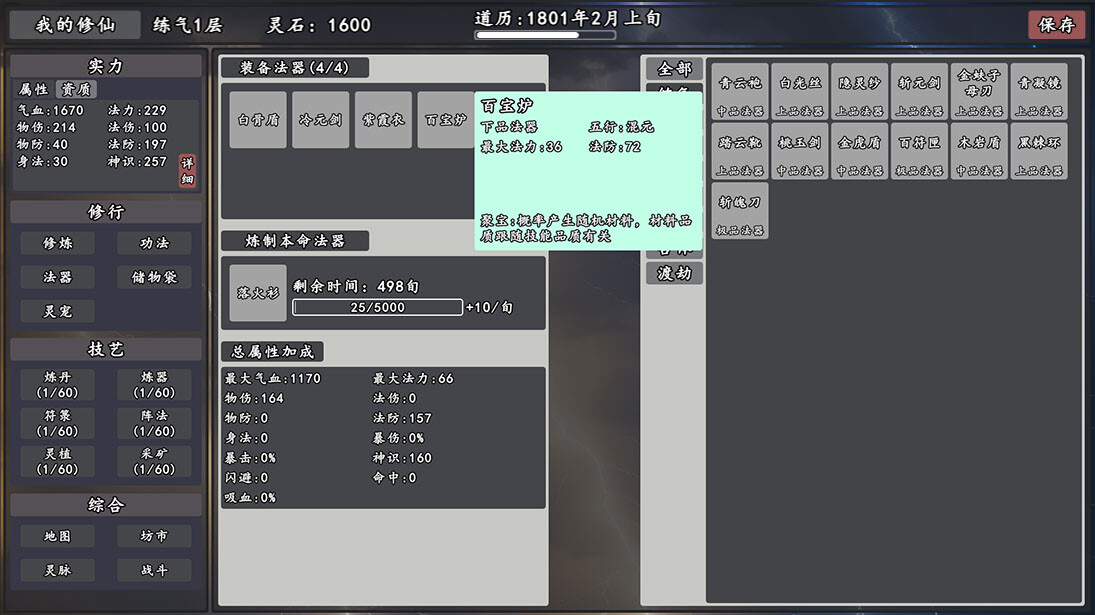Select equipped 冷元剑 slot
Image resolution: width=1095 pixels, height=615 pixels.
[x=320, y=120]
